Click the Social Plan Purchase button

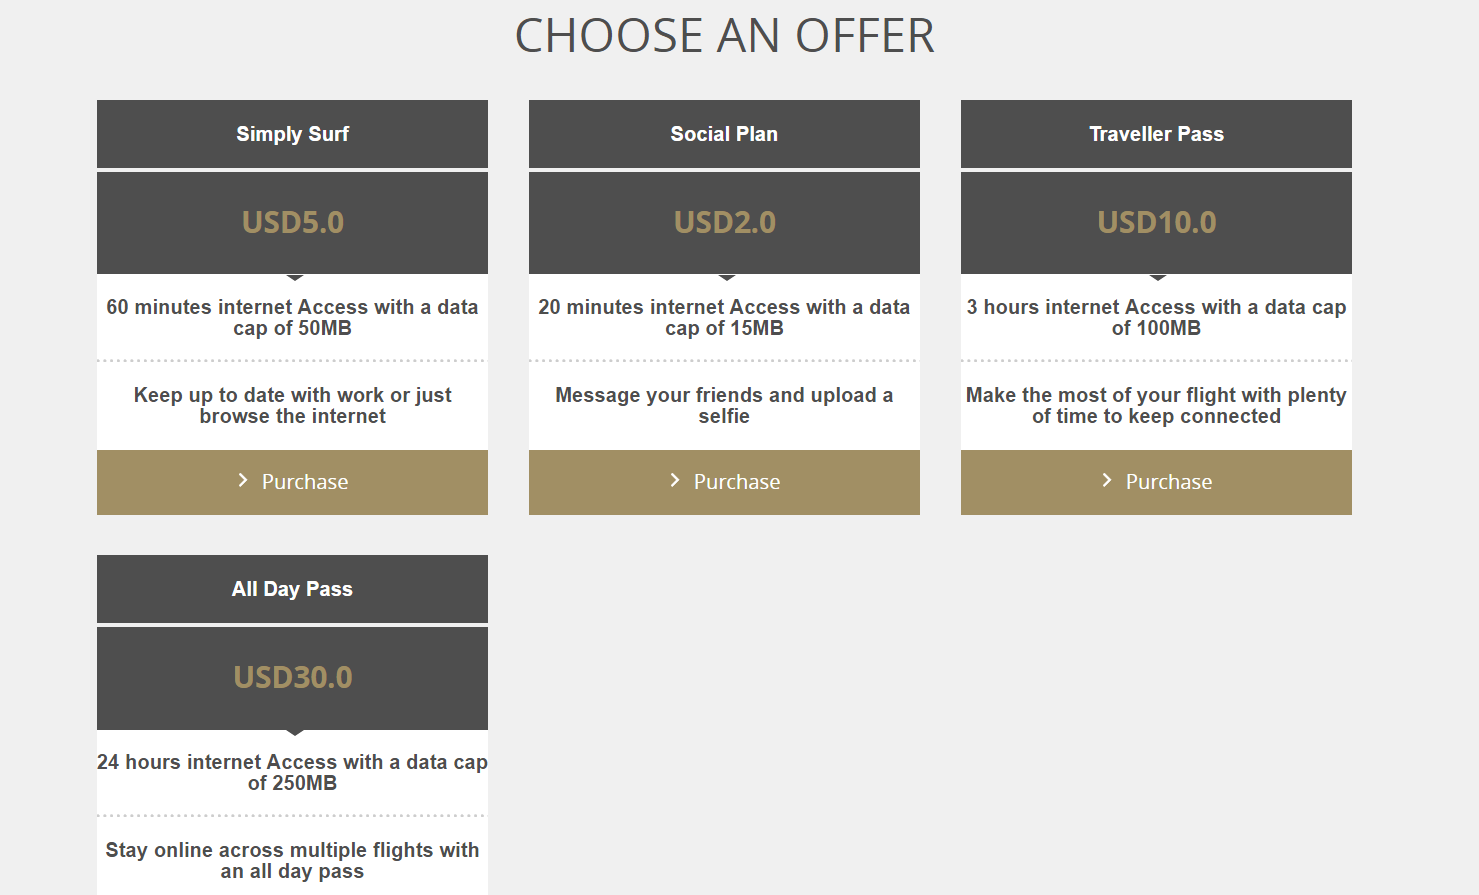(x=724, y=482)
